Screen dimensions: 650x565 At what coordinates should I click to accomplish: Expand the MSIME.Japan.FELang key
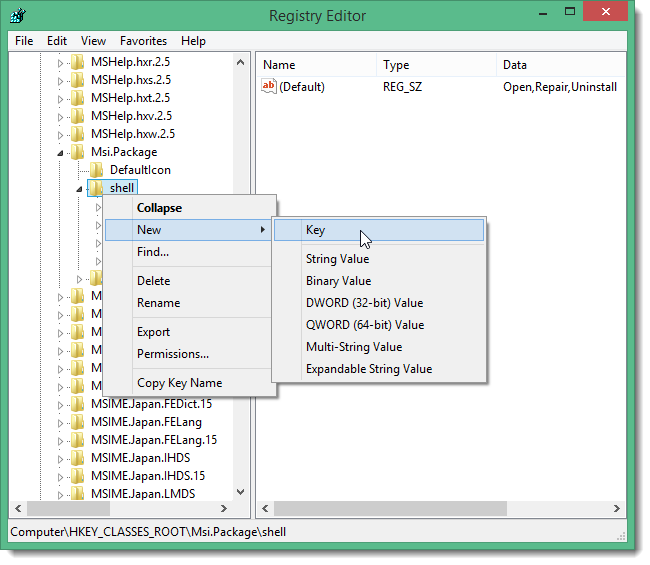[x=60, y=423]
